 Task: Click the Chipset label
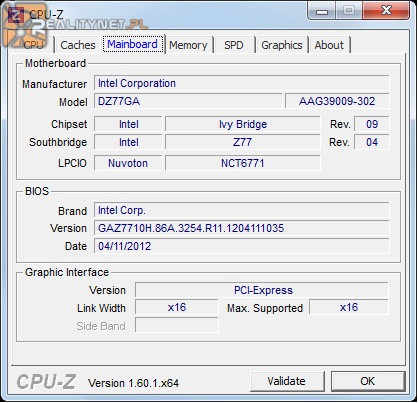69,124
